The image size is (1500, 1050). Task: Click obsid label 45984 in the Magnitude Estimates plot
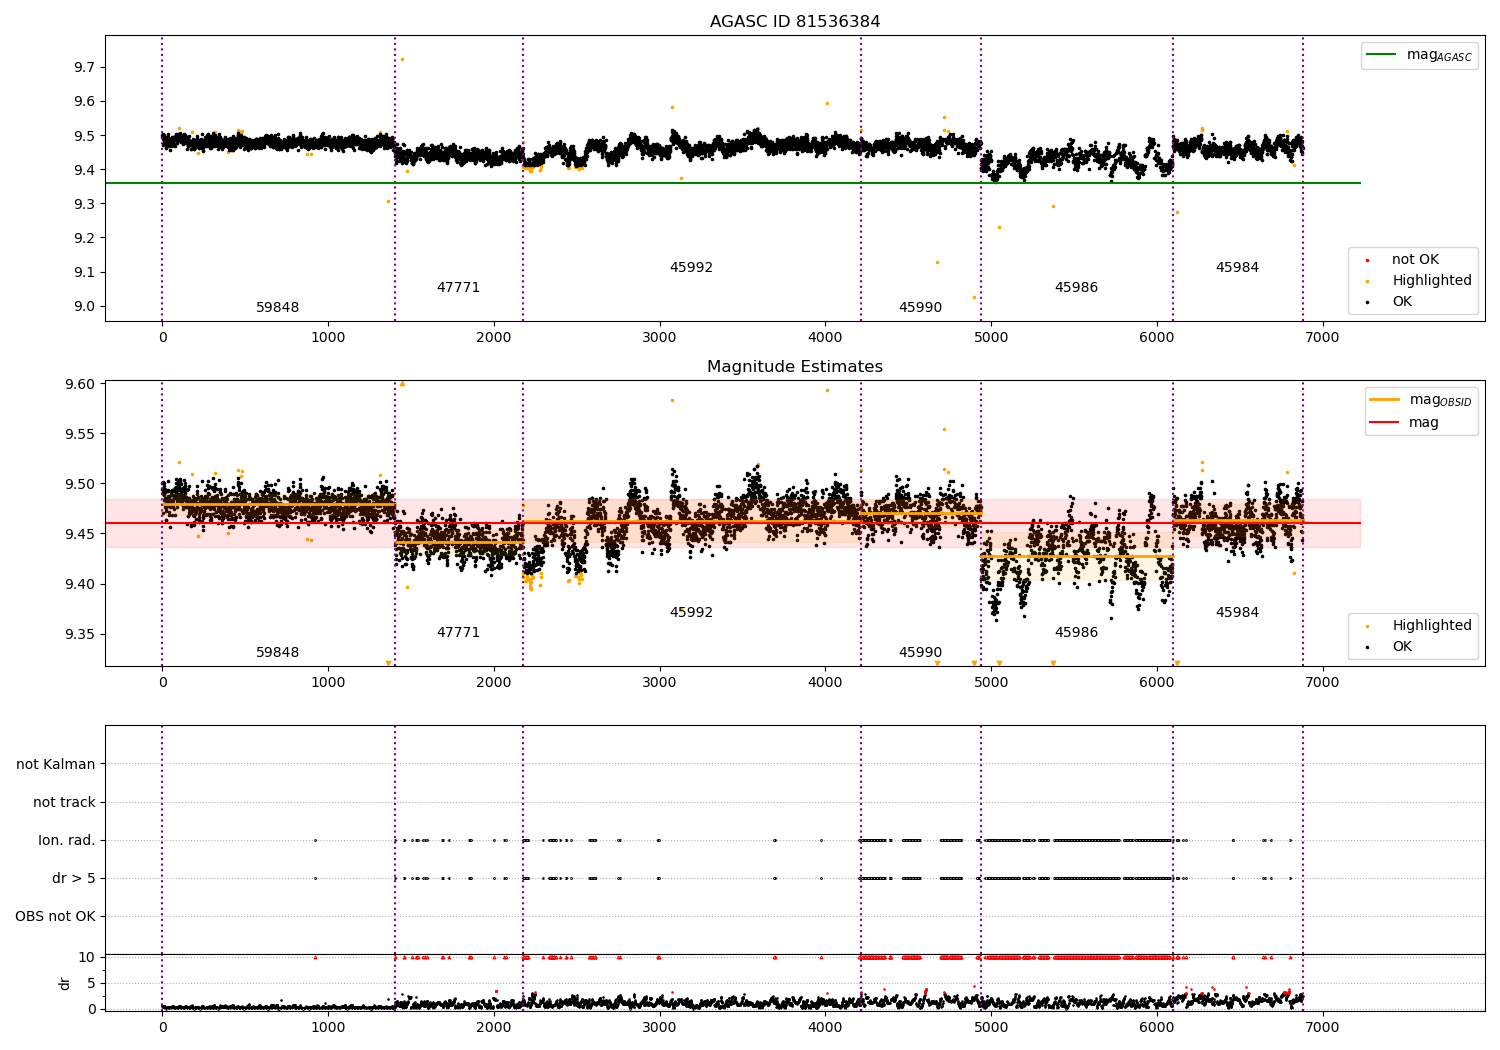pos(1237,613)
